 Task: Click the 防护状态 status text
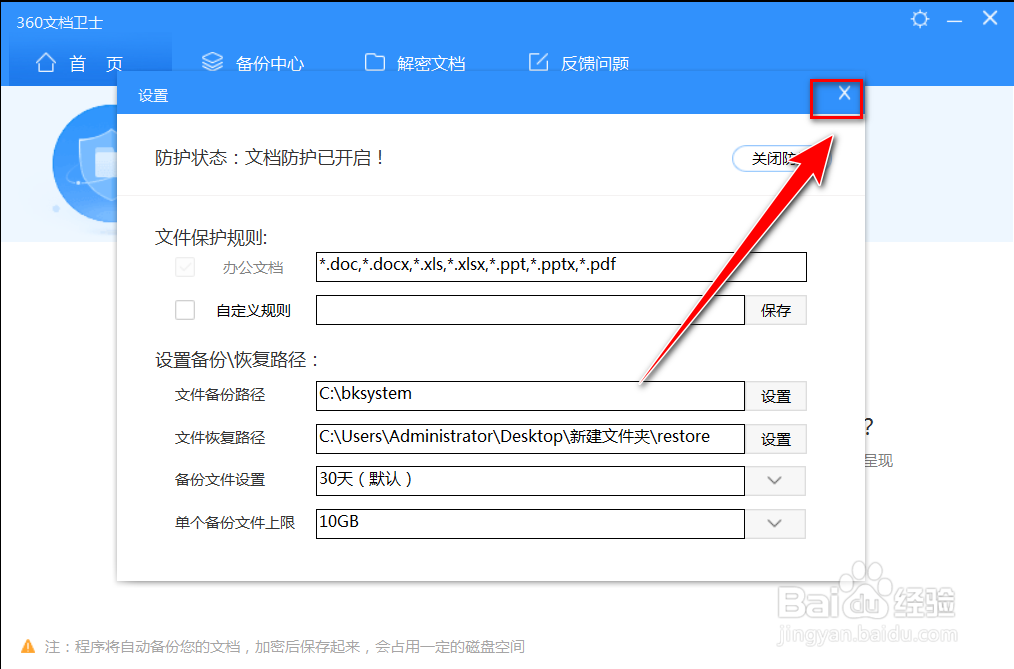[270, 158]
